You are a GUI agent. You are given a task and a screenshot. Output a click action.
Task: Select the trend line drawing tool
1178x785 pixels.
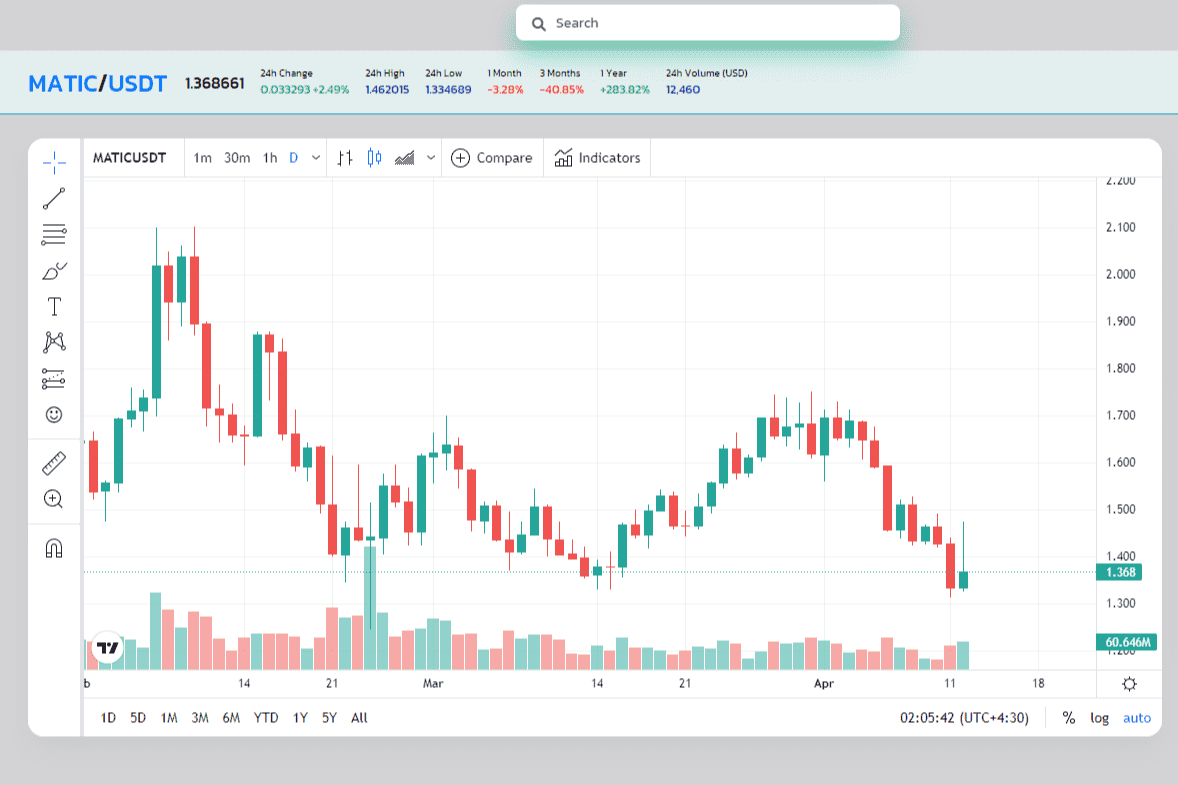(54, 197)
